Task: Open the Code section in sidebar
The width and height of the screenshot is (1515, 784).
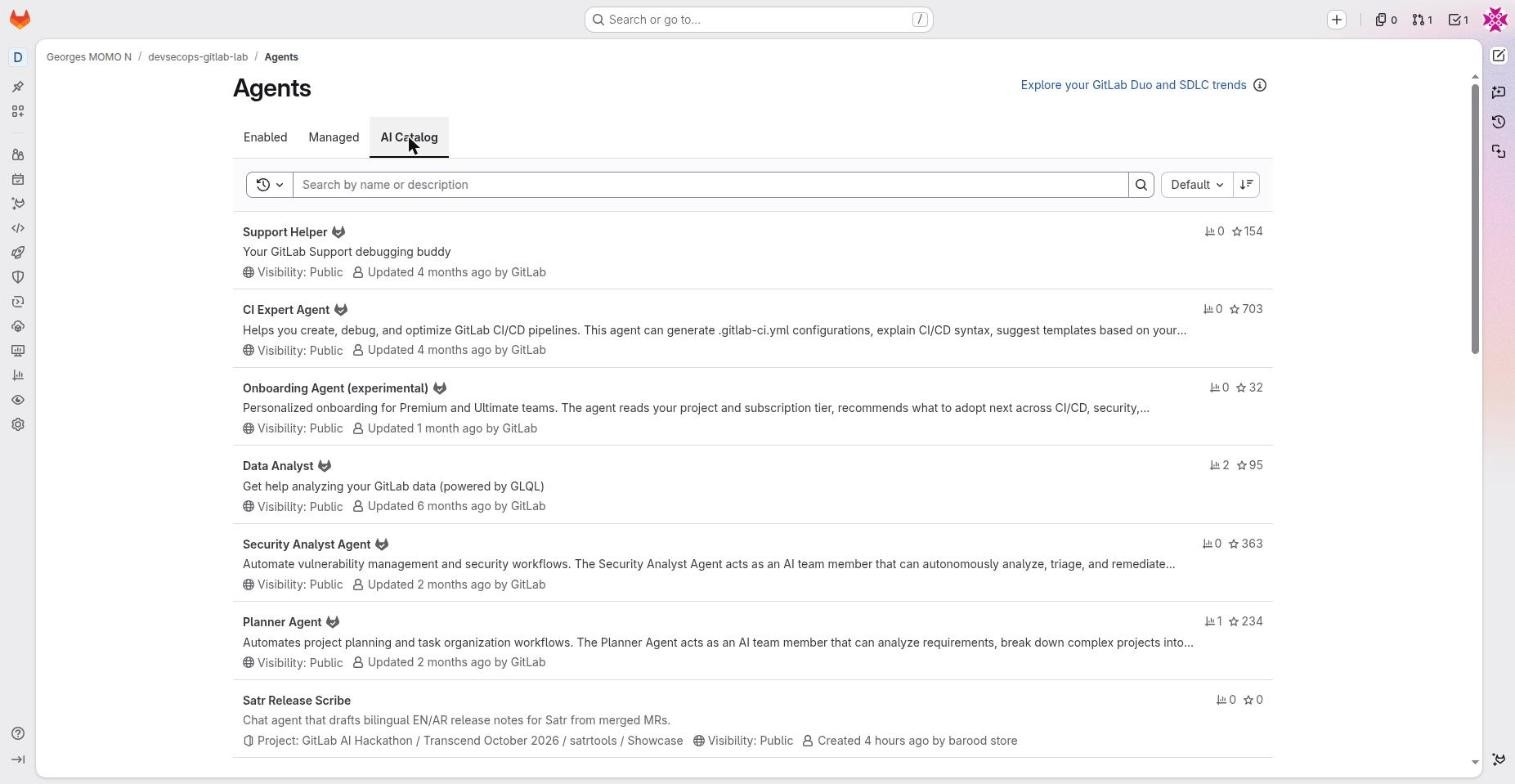Action: [x=18, y=228]
